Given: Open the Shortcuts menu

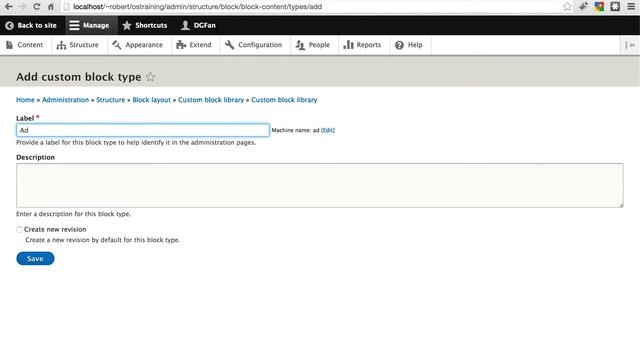Looking at the screenshot, I should point(145,25).
